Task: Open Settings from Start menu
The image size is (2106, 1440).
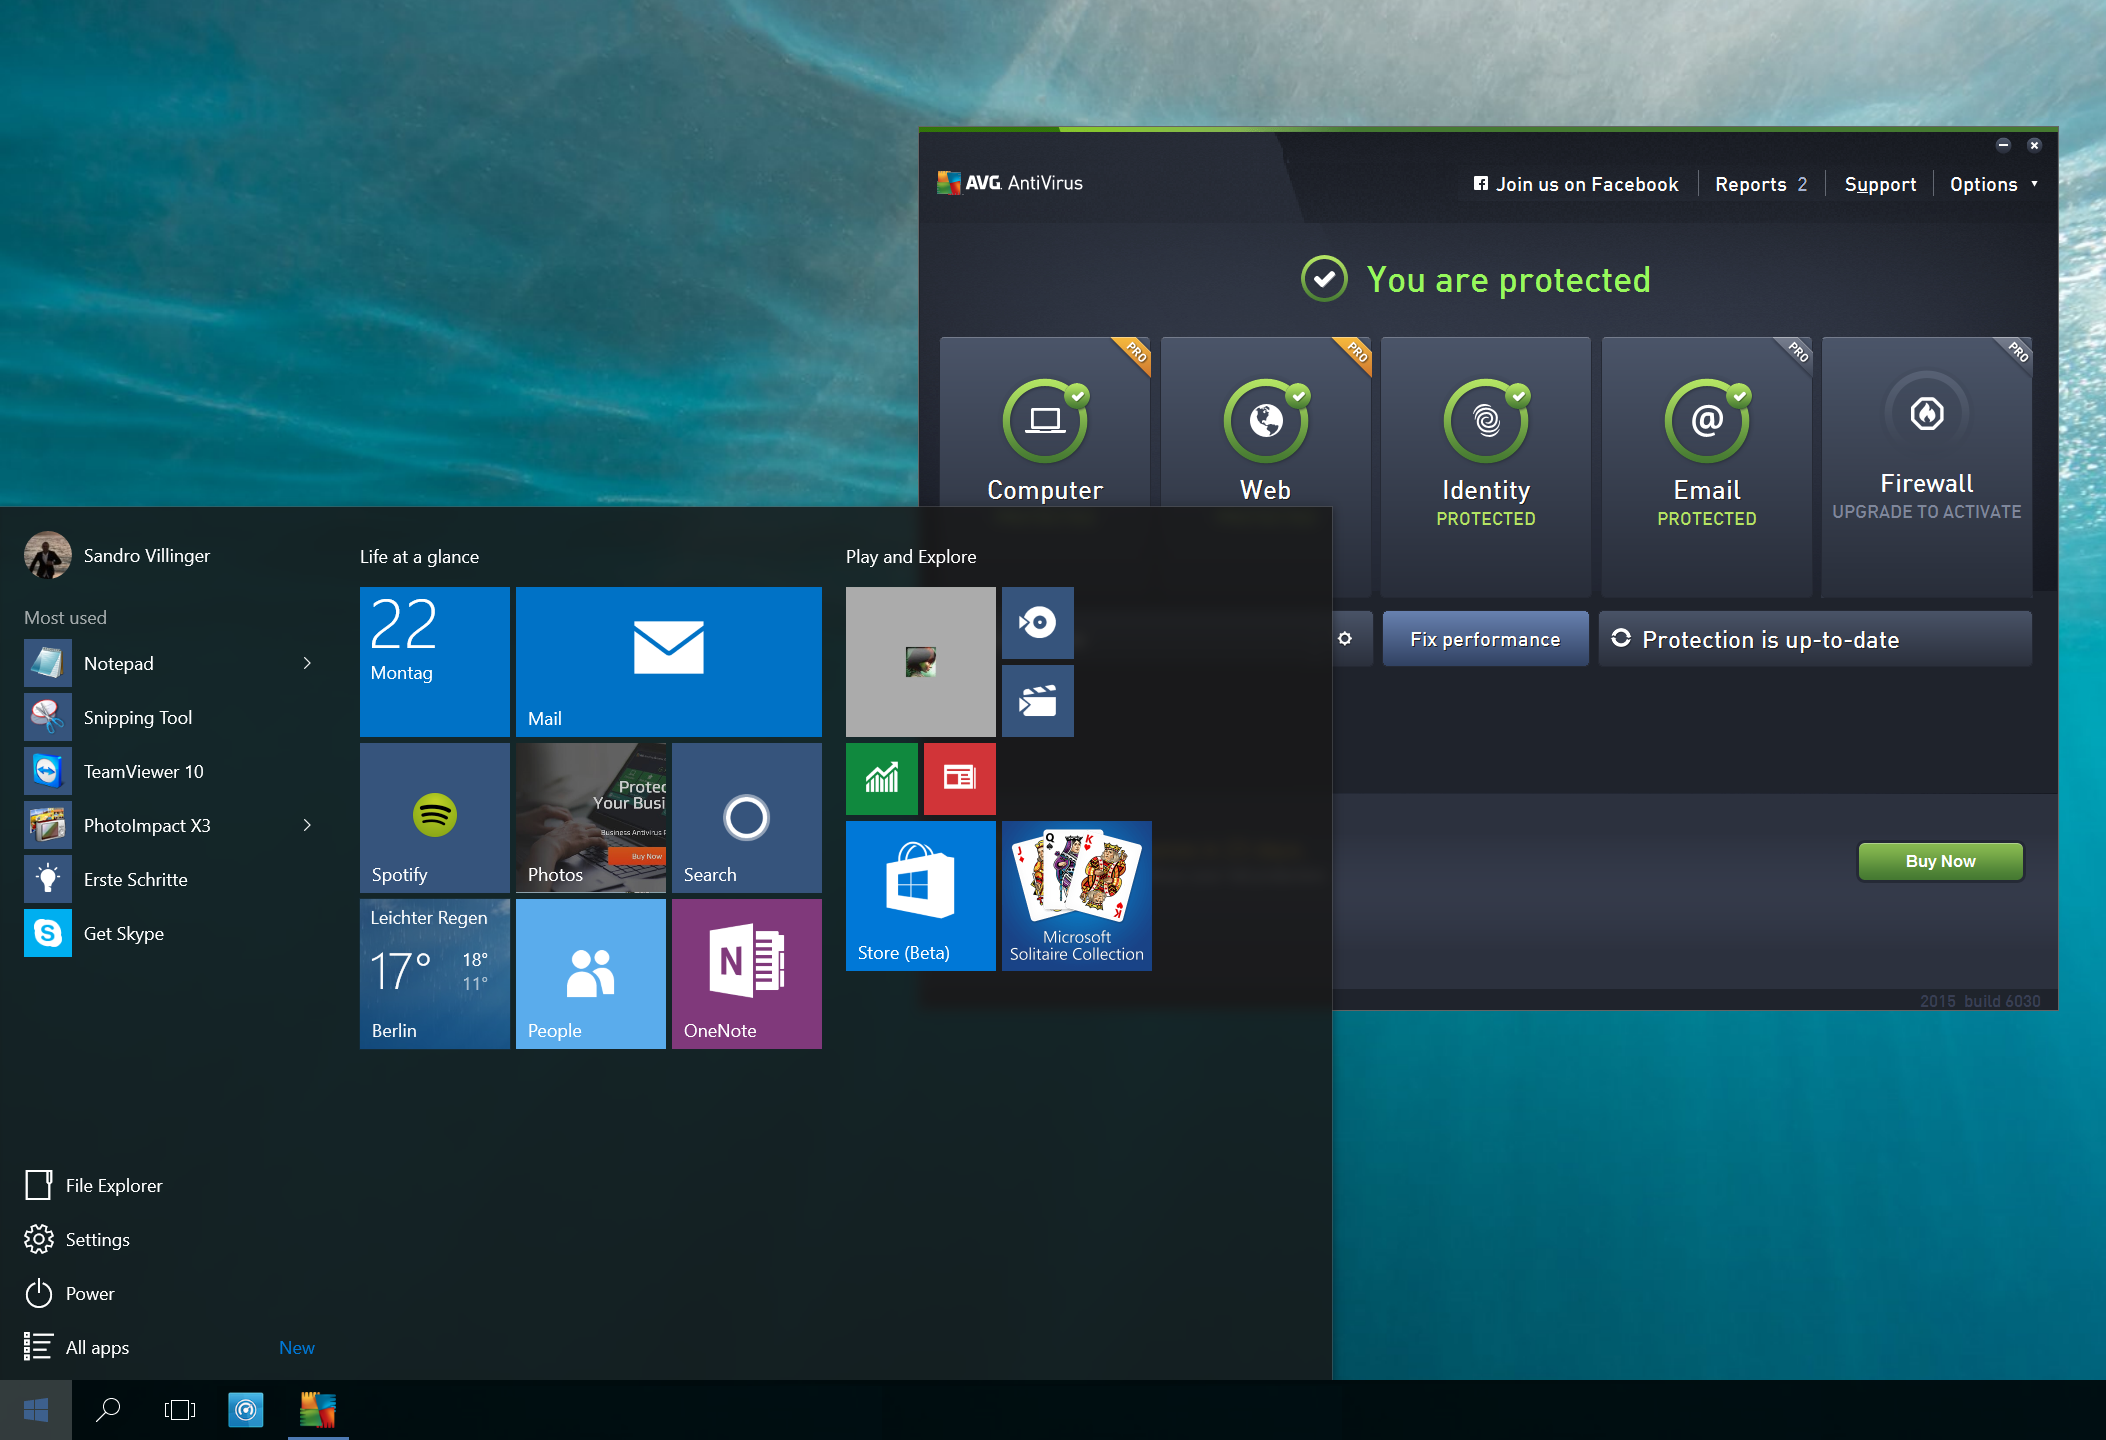Action: pyautogui.click(x=78, y=1239)
